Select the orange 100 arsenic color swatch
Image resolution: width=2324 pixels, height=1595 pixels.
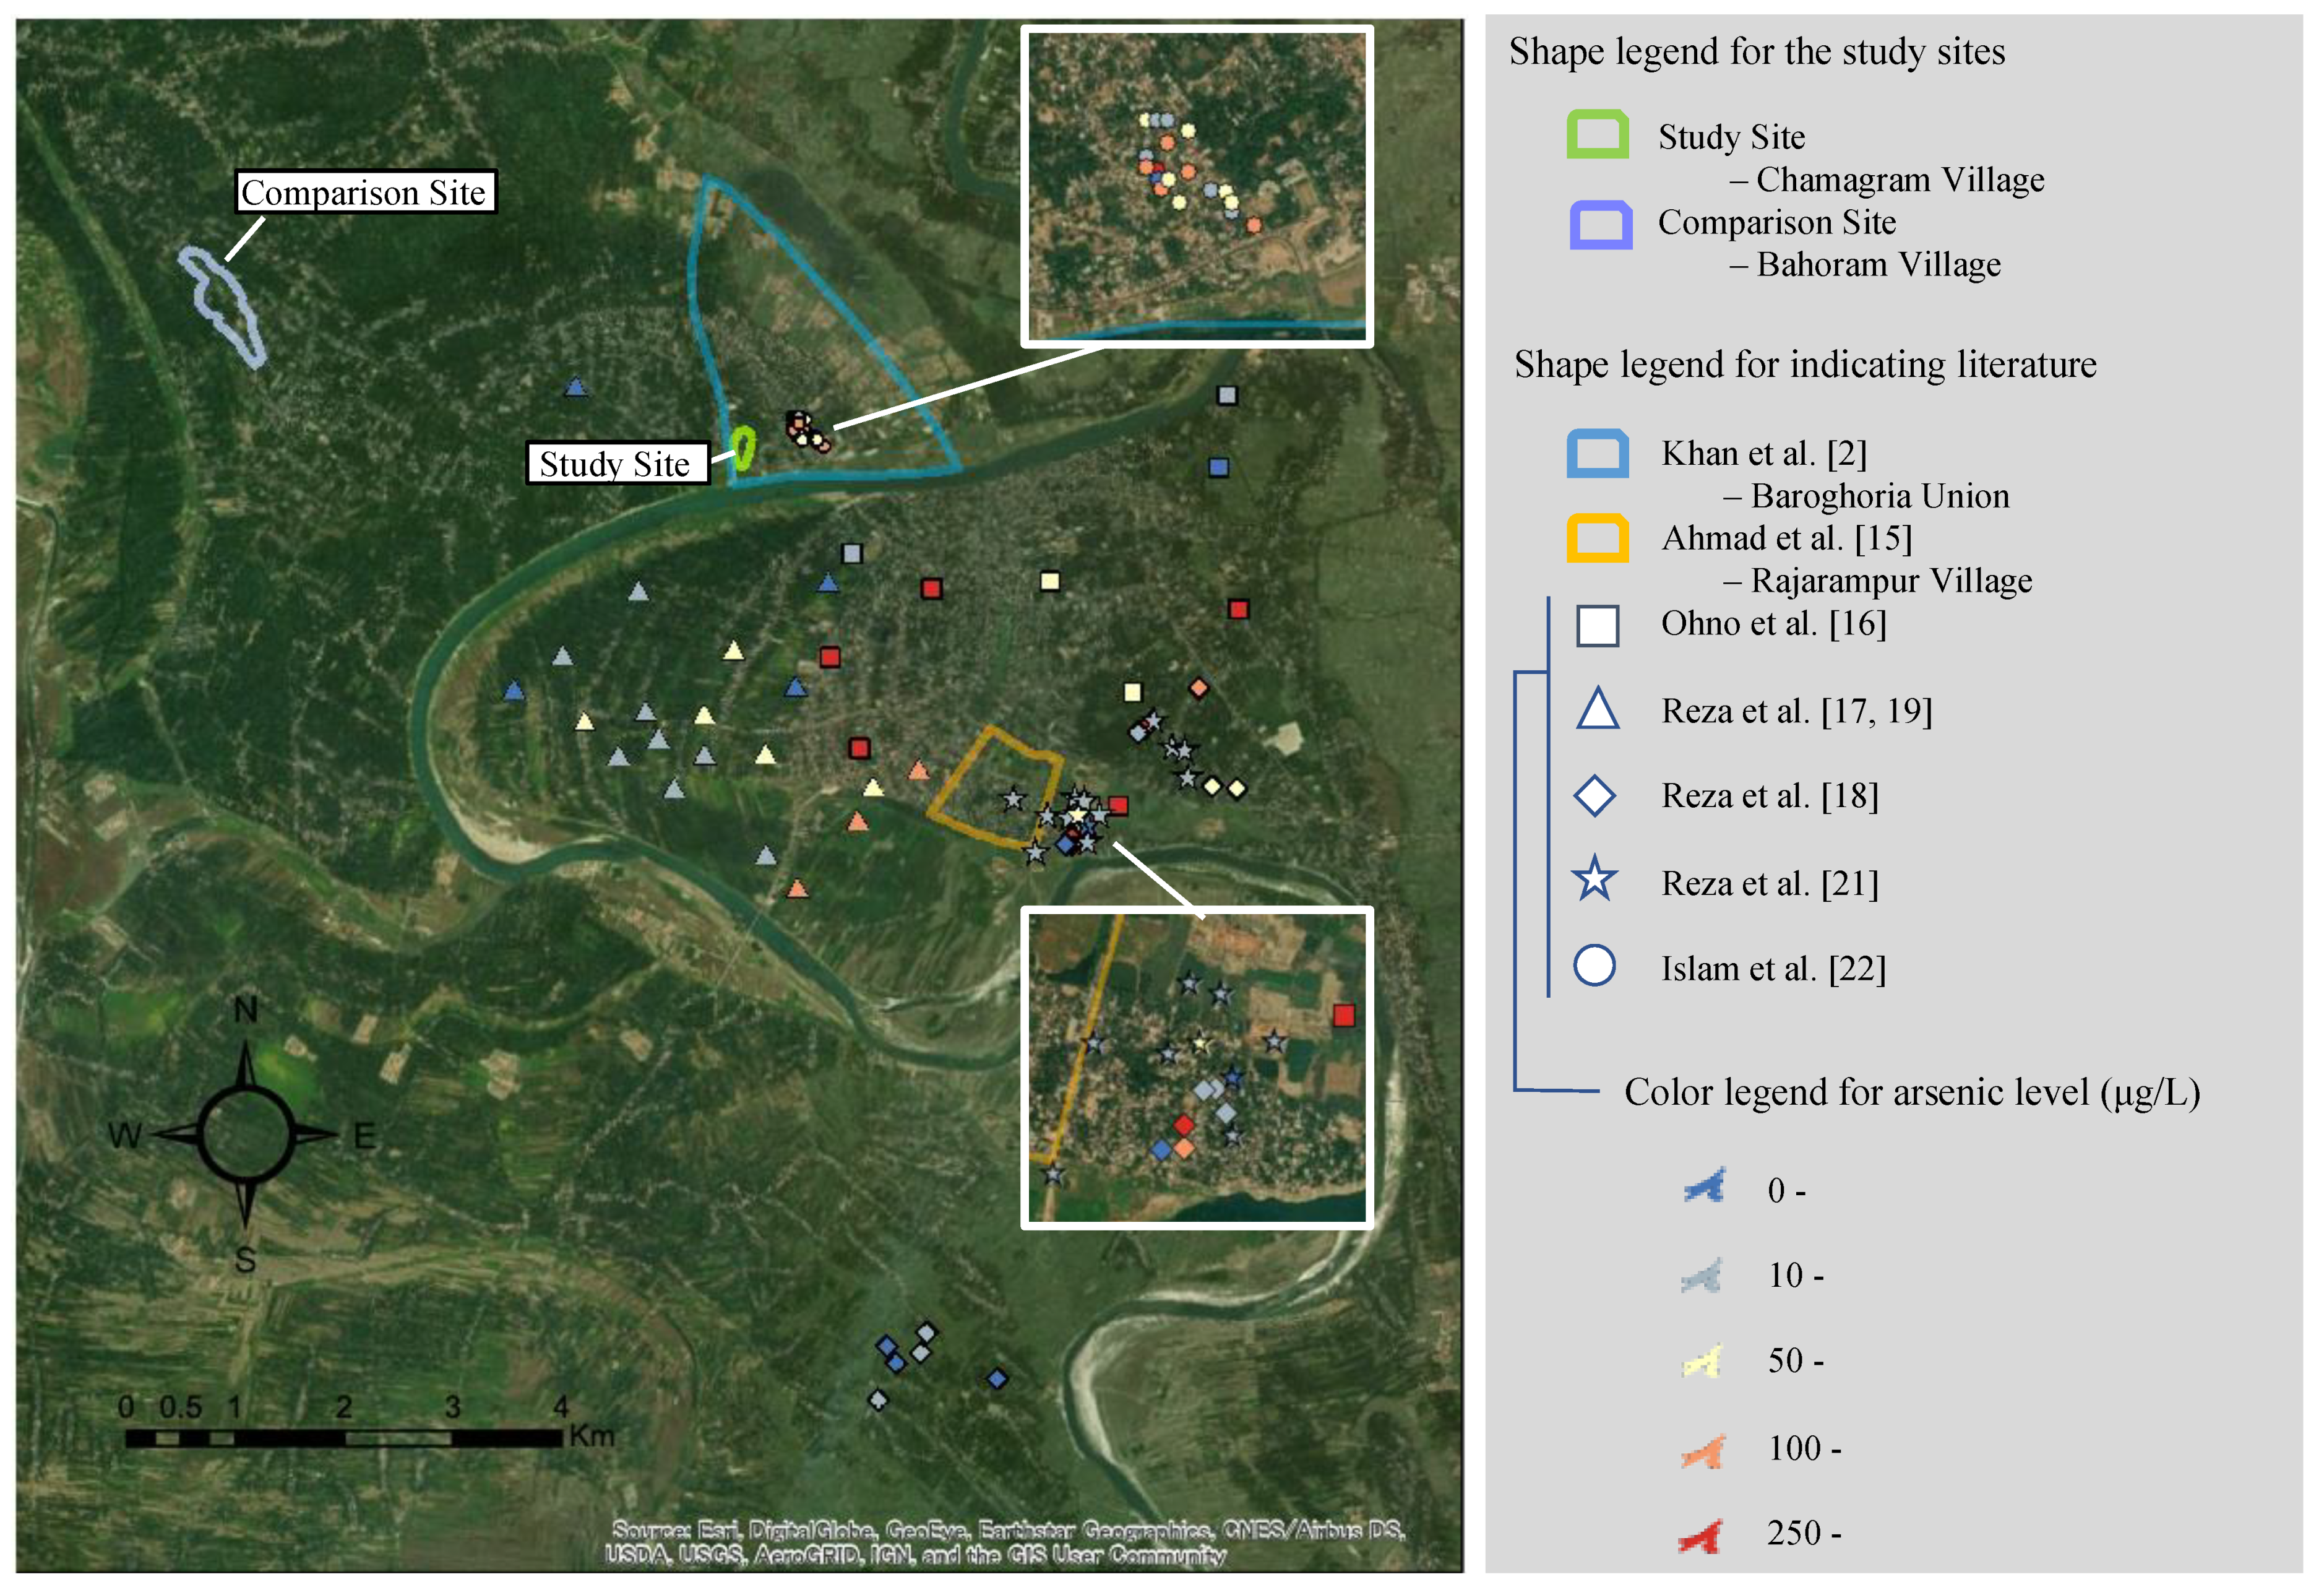click(1703, 1450)
